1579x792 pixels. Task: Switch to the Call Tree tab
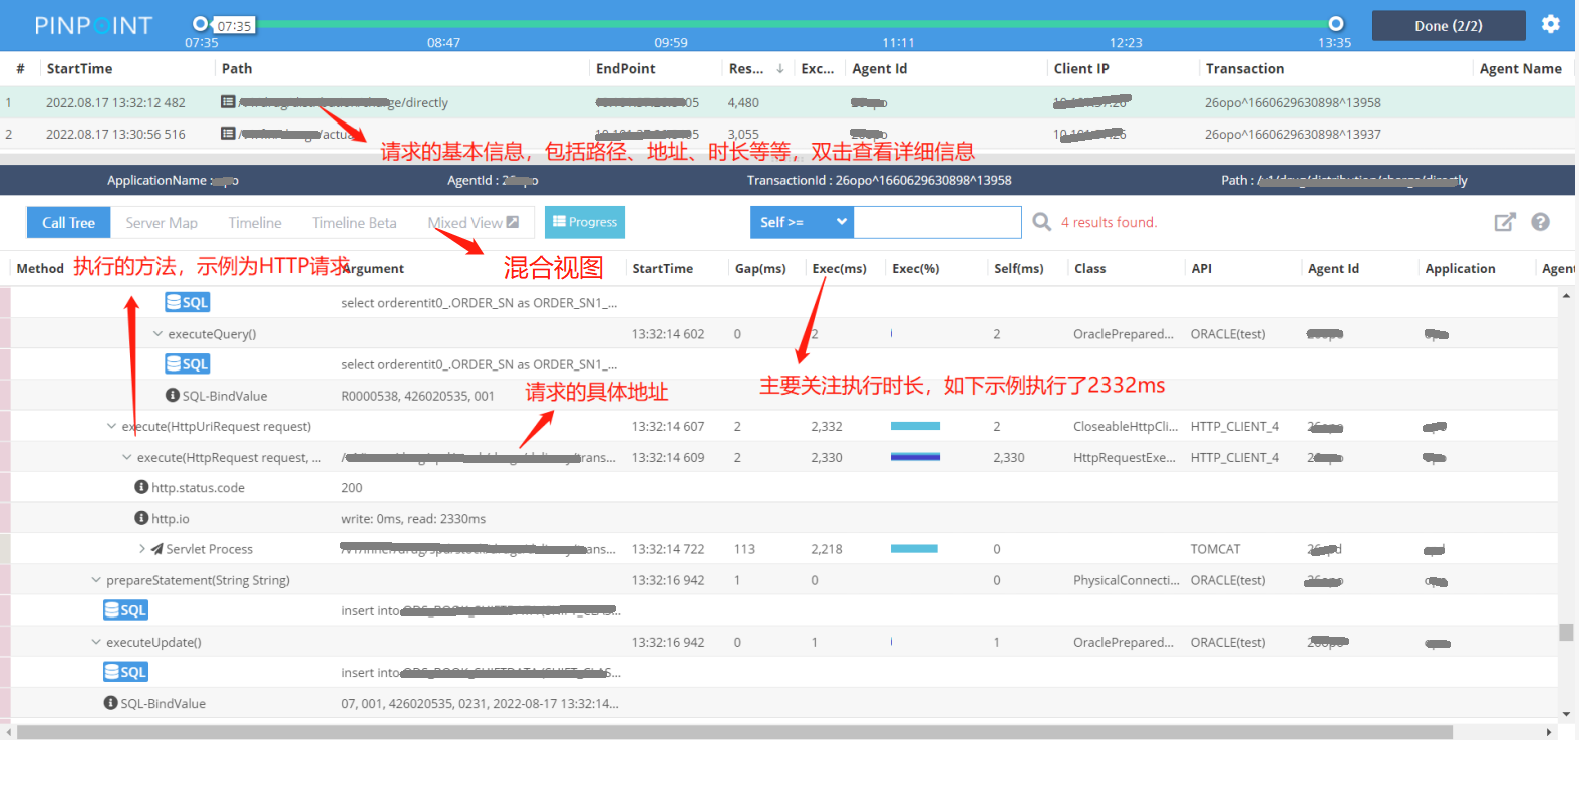click(68, 223)
